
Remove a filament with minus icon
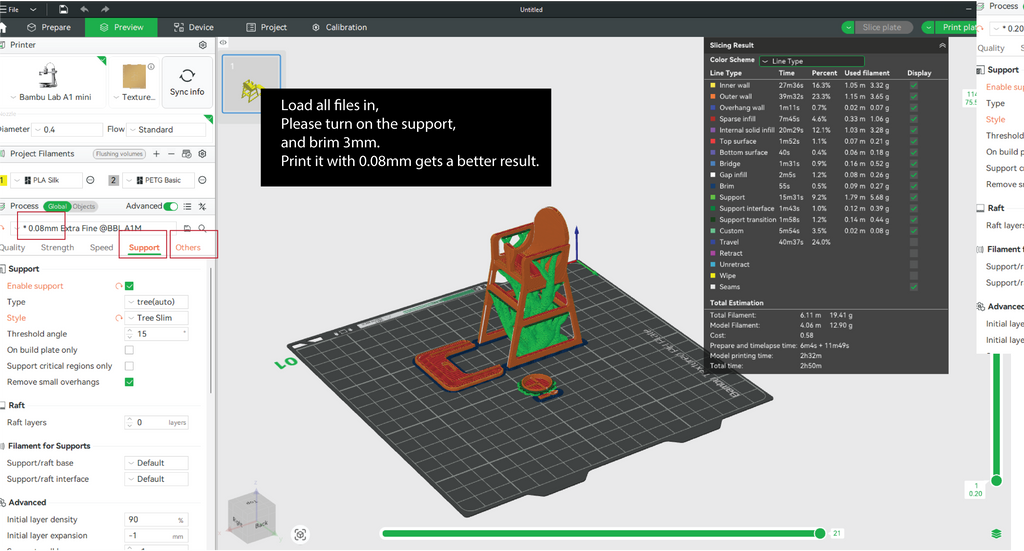pyautogui.click(x=171, y=154)
